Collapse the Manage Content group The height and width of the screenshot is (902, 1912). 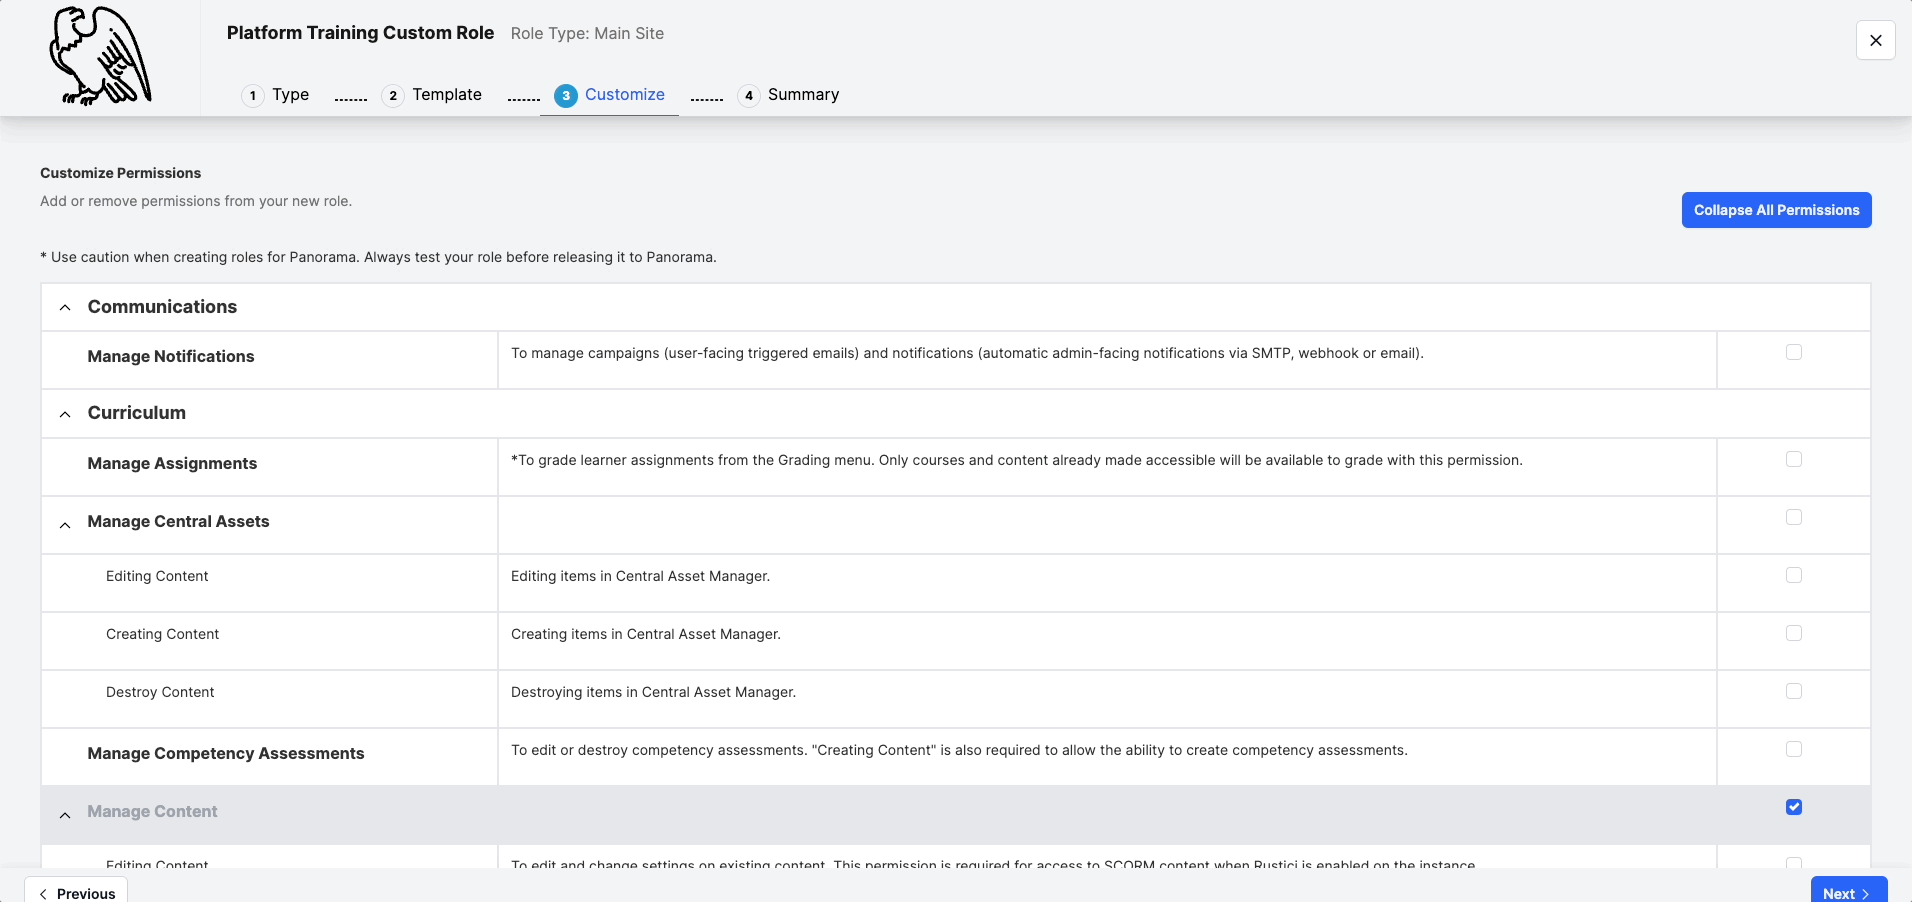click(x=65, y=815)
